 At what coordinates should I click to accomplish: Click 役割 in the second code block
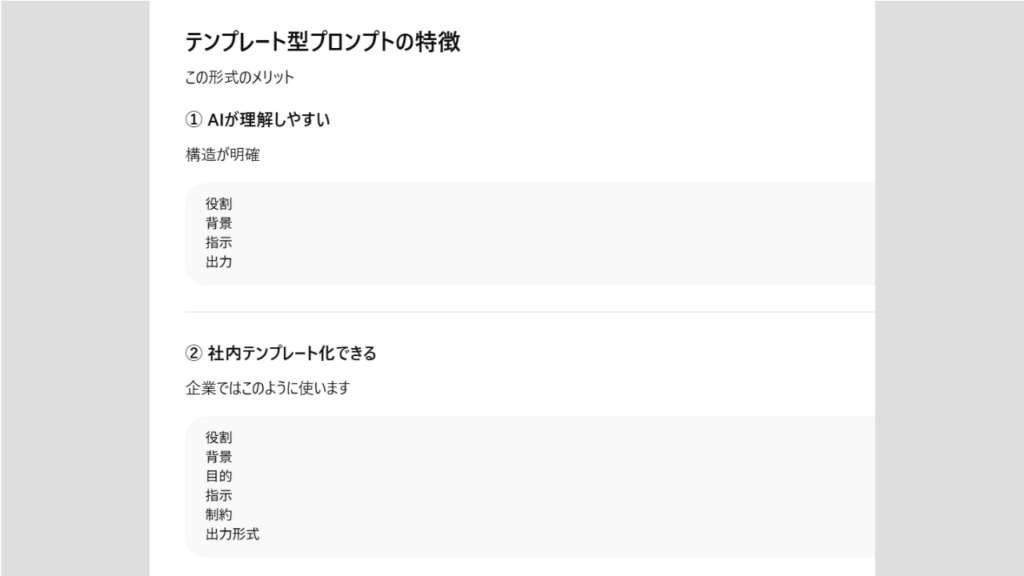tap(219, 437)
